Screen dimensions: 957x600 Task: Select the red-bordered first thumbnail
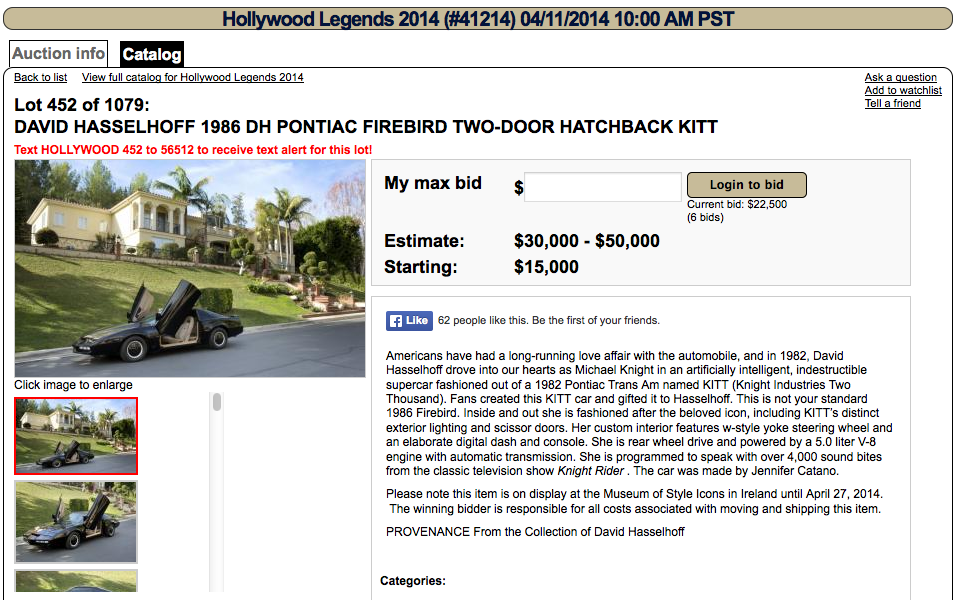pyautogui.click(x=76, y=436)
